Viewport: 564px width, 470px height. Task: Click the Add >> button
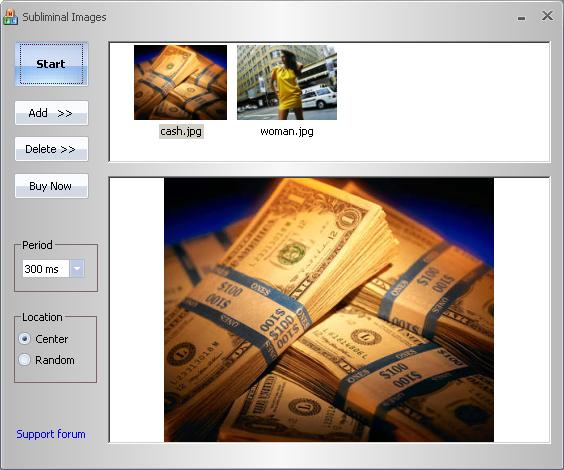click(x=51, y=113)
